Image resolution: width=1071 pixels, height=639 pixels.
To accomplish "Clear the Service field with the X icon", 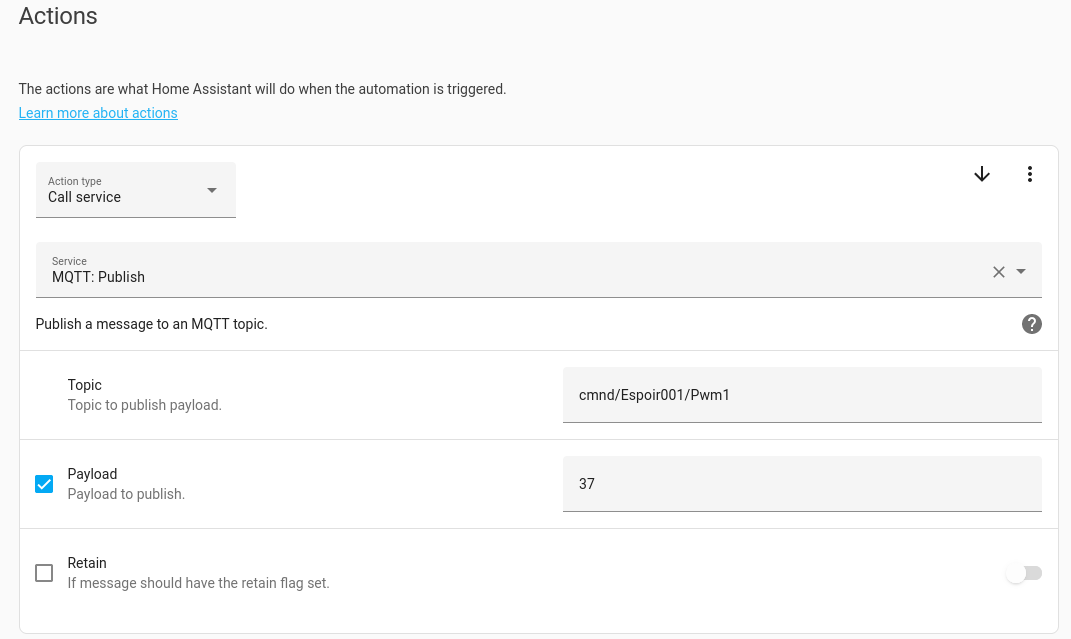I will (998, 271).
